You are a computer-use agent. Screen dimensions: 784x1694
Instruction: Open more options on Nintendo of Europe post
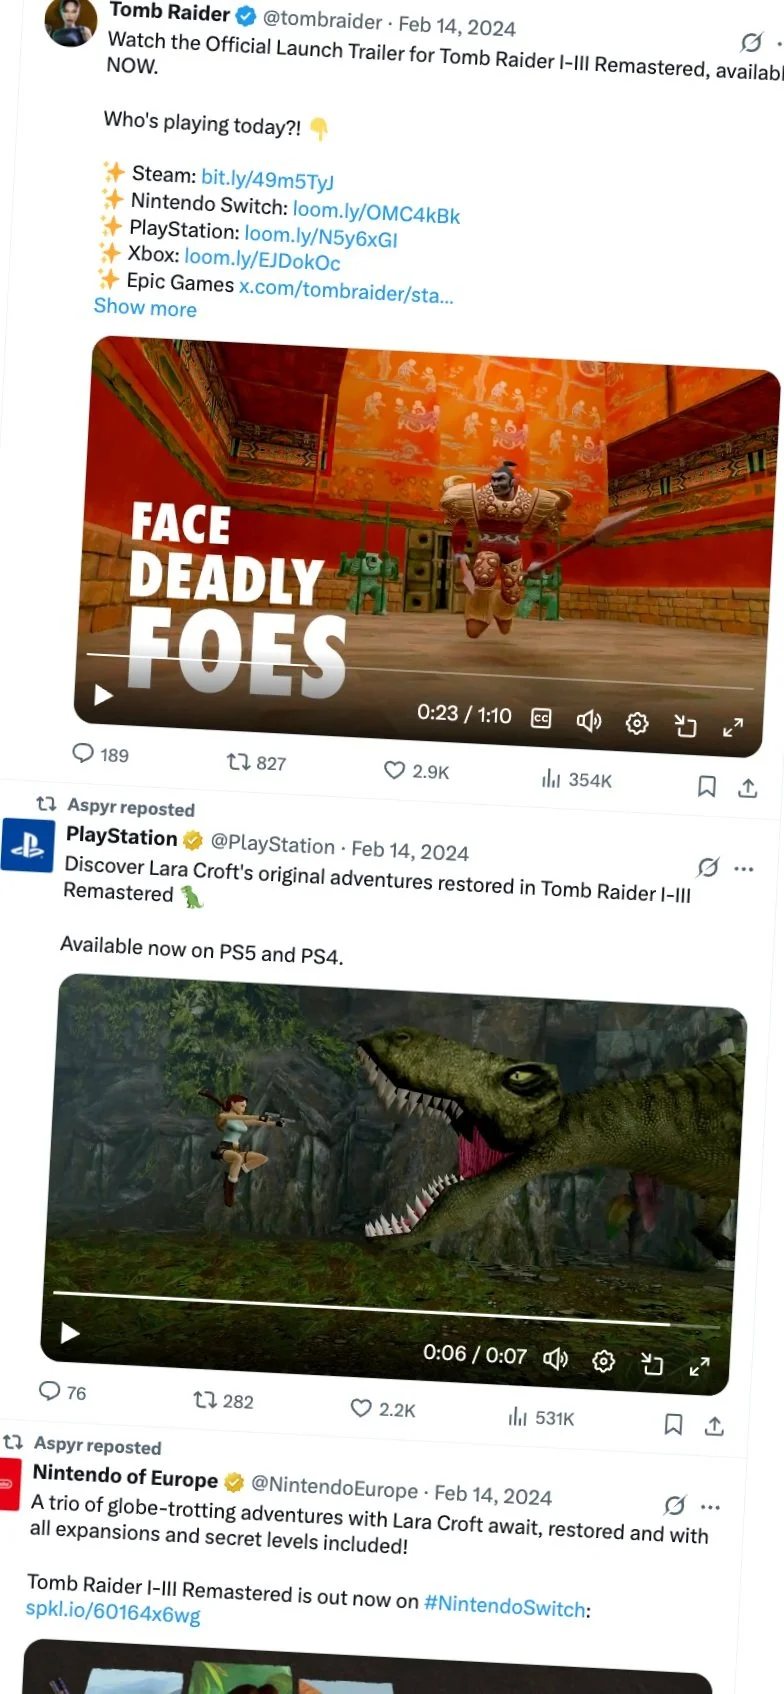click(x=710, y=1507)
